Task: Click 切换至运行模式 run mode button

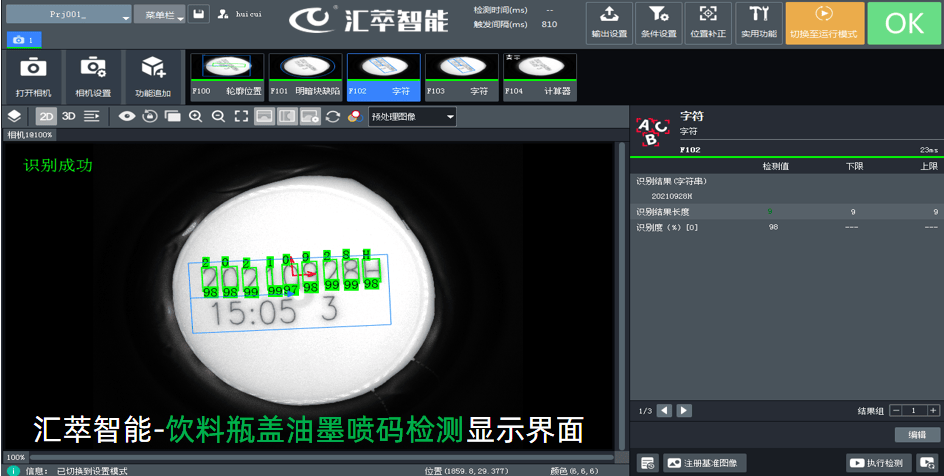Action: [824, 22]
